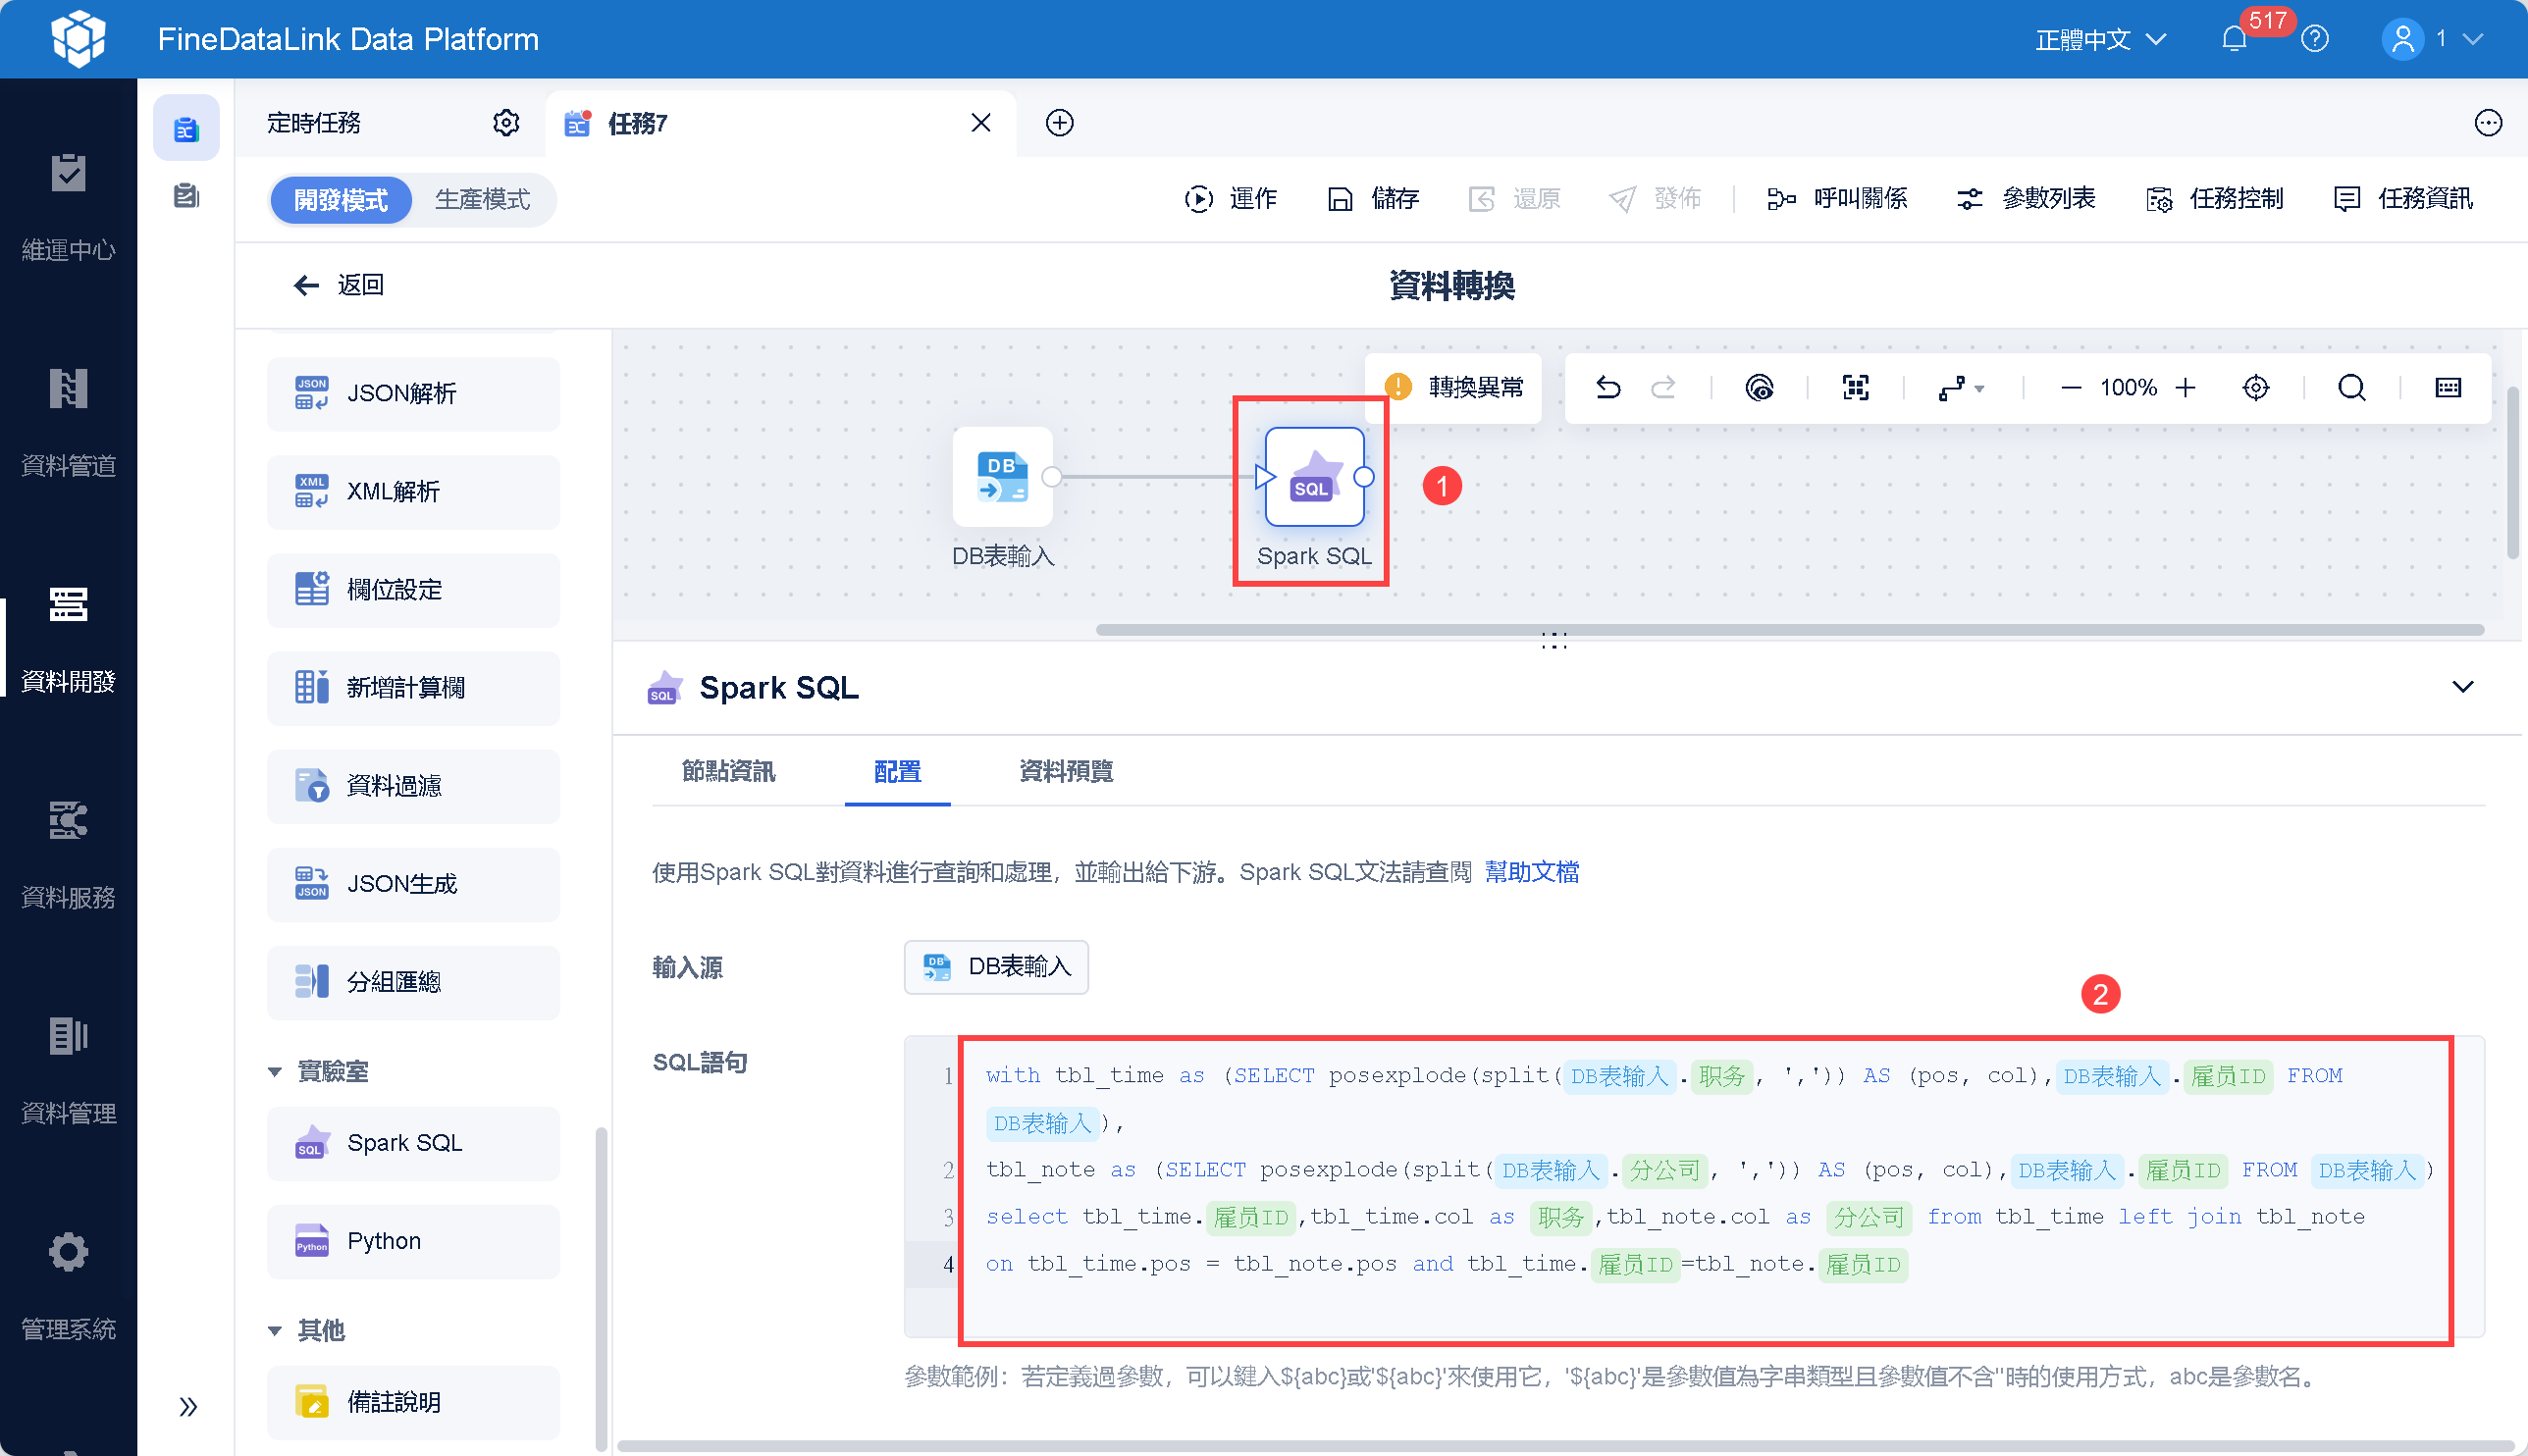Click the undo icon in canvas toolbar
The width and height of the screenshot is (2528, 1456).
click(1608, 387)
